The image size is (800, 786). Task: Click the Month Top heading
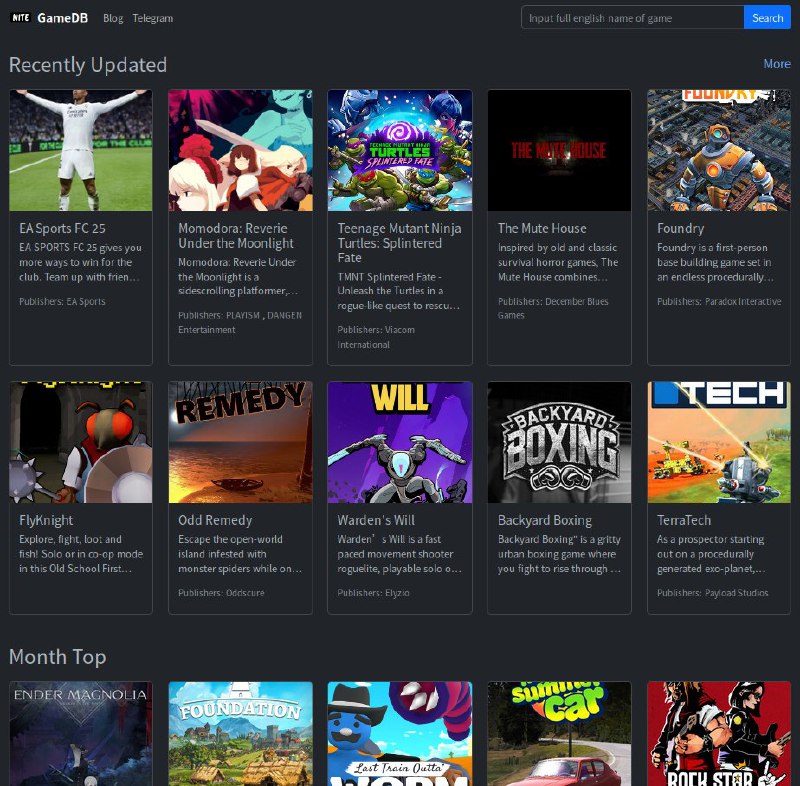[58, 657]
